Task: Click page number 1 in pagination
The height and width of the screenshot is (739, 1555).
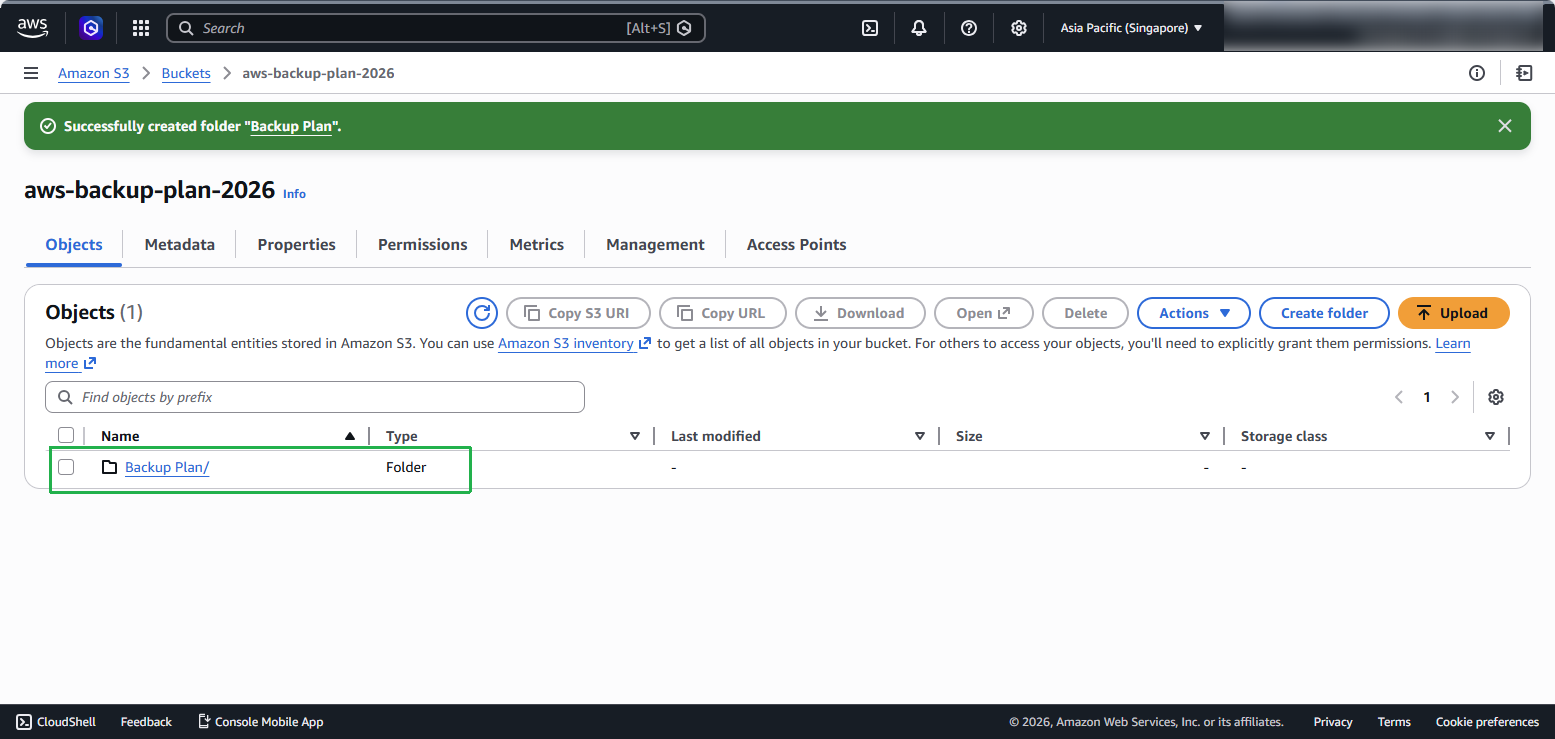Action: coord(1427,397)
